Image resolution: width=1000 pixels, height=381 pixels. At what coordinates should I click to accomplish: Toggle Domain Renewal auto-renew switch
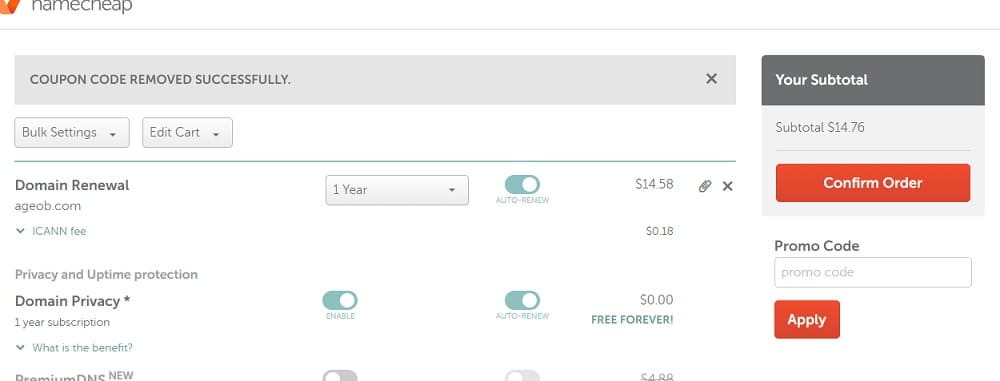[x=522, y=184]
